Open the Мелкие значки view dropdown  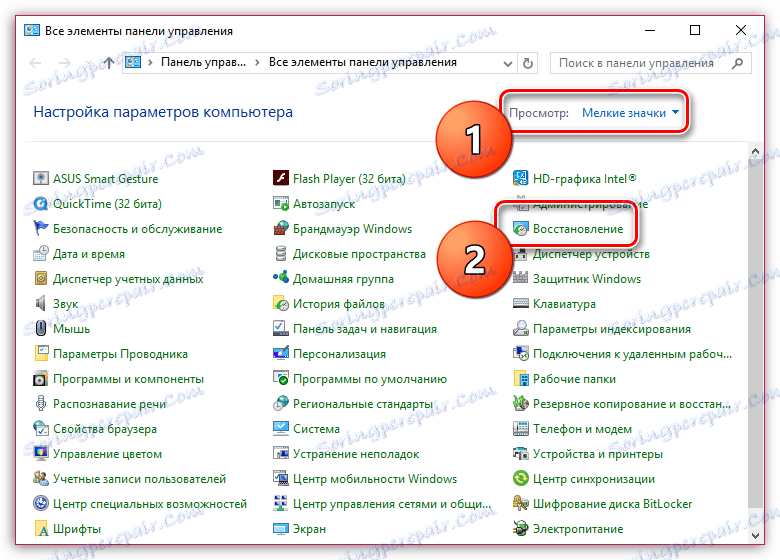[x=630, y=113]
